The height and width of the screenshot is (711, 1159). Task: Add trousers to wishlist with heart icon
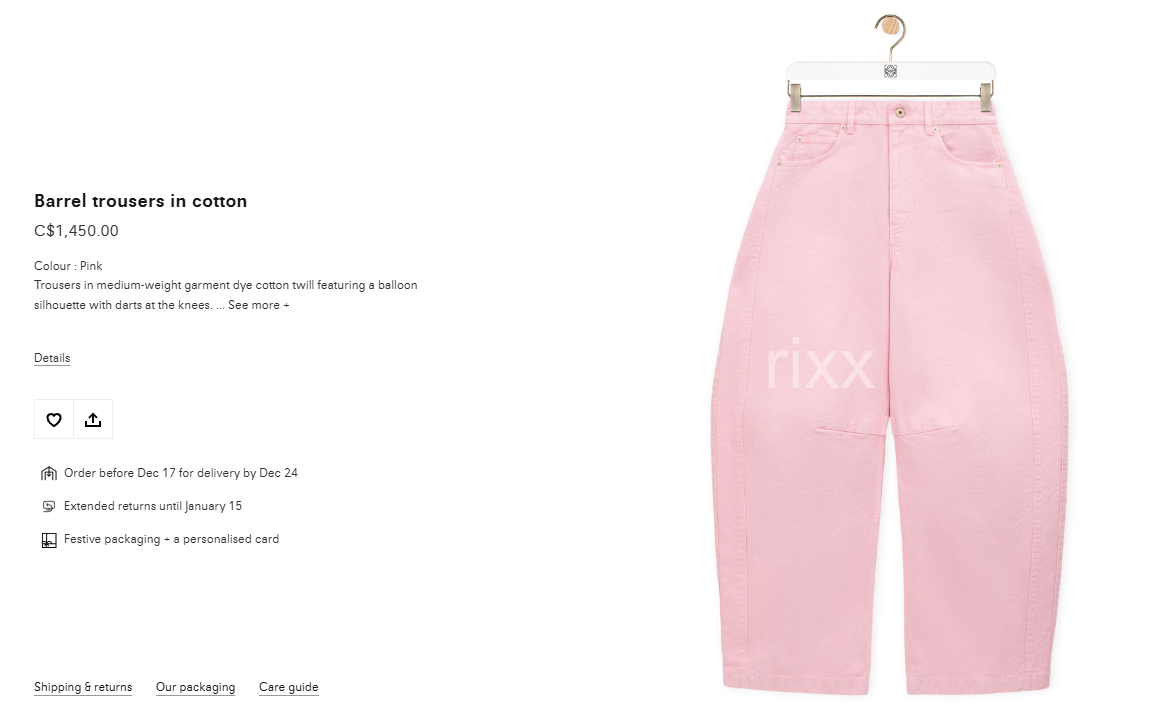(x=54, y=420)
